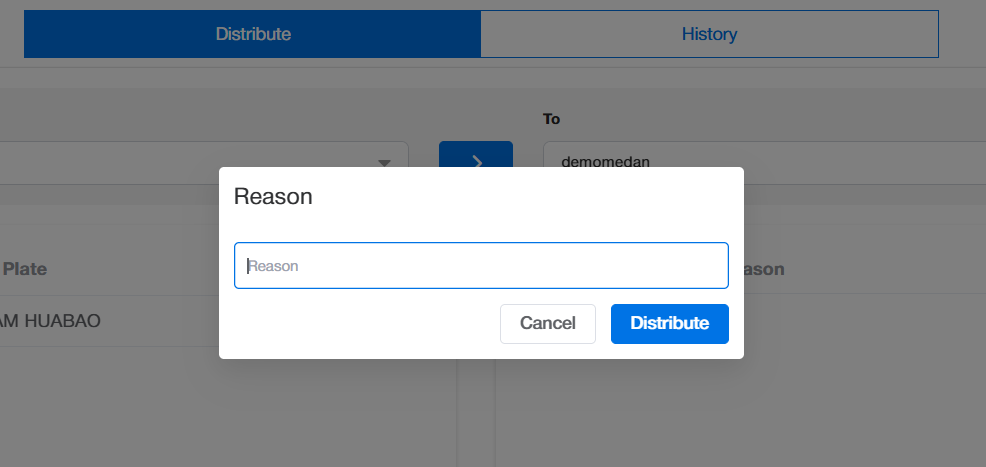Click the To label above demomedan
Image resolution: width=986 pixels, height=467 pixels.
pyautogui.click(x=551, y=119)
